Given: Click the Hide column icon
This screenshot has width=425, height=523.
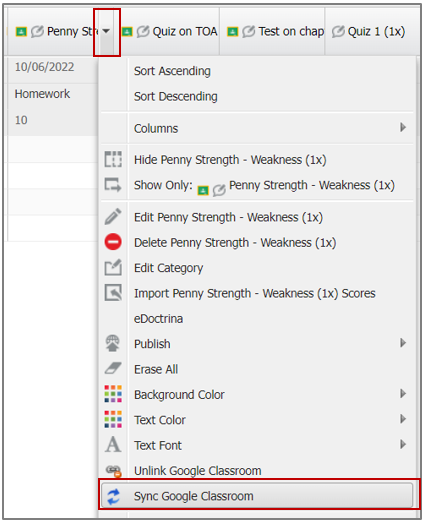Looking at the screenshot, I should (x=113, y=159).
